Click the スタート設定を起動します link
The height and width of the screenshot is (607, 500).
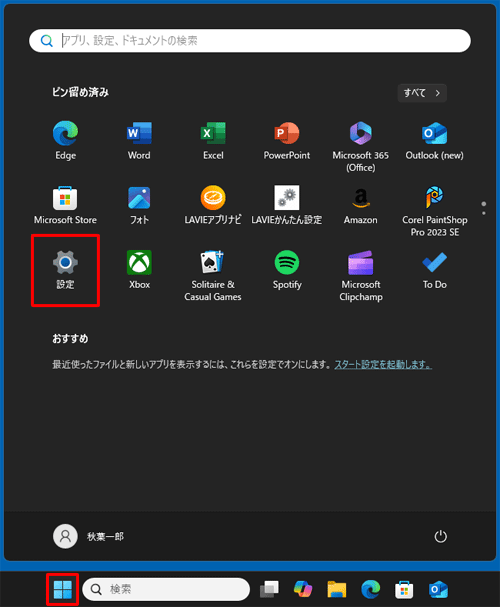pyautogui.click(x=383, y=365)
